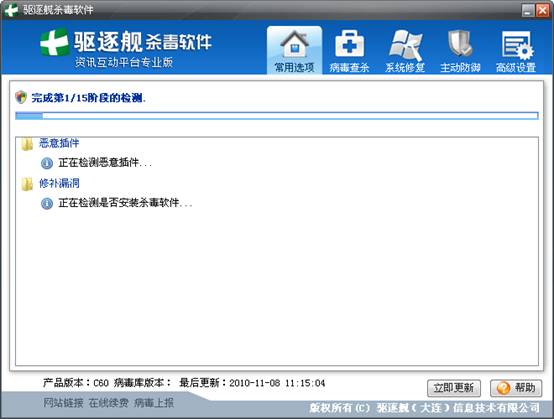Click the info icon next to 正在检测恶意插件
The width and height of the screenshot is (554, 419).
tap(47, 163)
